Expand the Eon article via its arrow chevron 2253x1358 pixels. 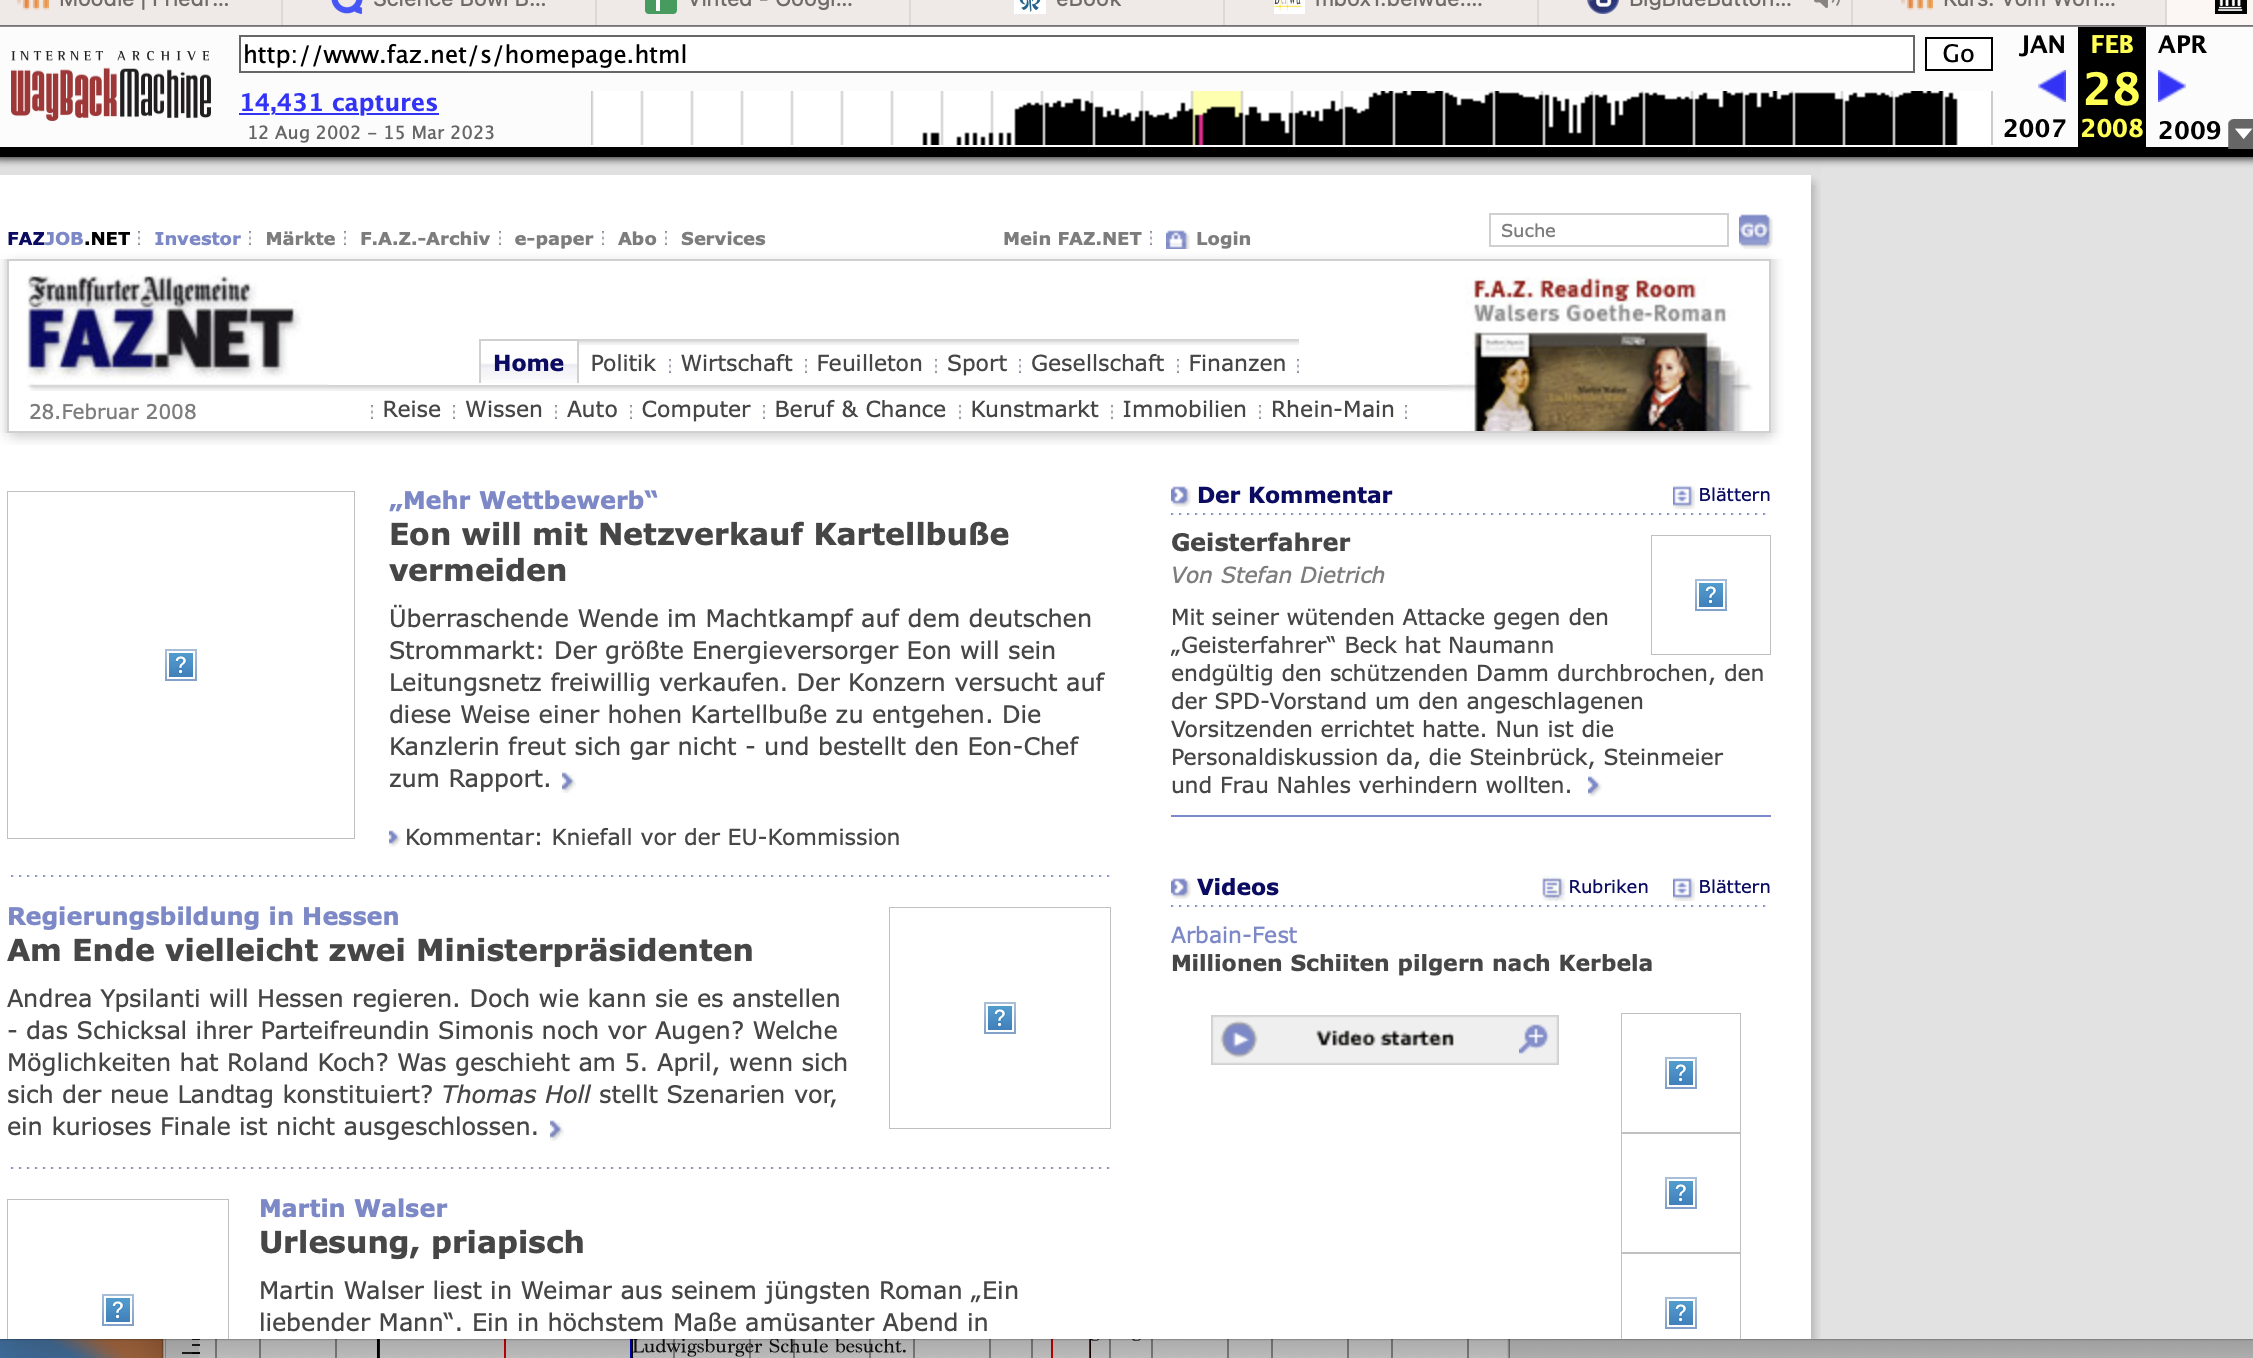click(x=566, y=781)
